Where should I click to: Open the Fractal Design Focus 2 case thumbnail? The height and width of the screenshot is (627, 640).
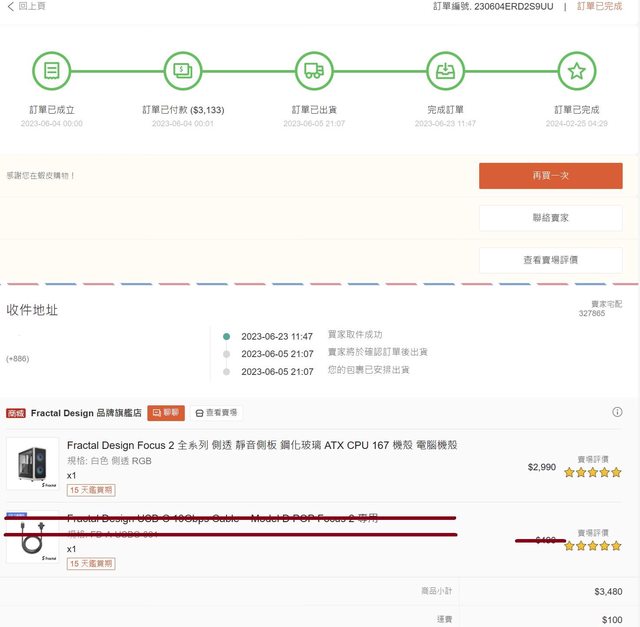(33, 464)
